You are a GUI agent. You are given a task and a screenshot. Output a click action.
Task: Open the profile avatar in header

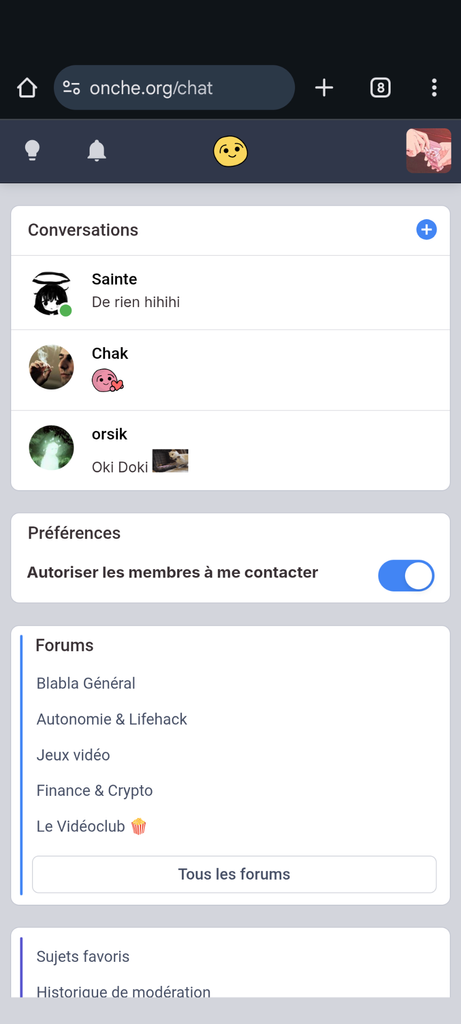pyautogui.click(x=428, y=151)
